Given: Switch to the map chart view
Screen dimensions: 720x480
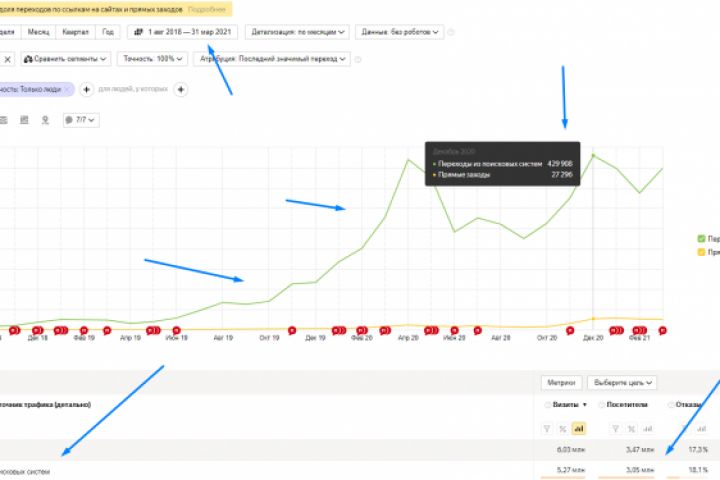Looking at the screenshot, I should 45,120.
